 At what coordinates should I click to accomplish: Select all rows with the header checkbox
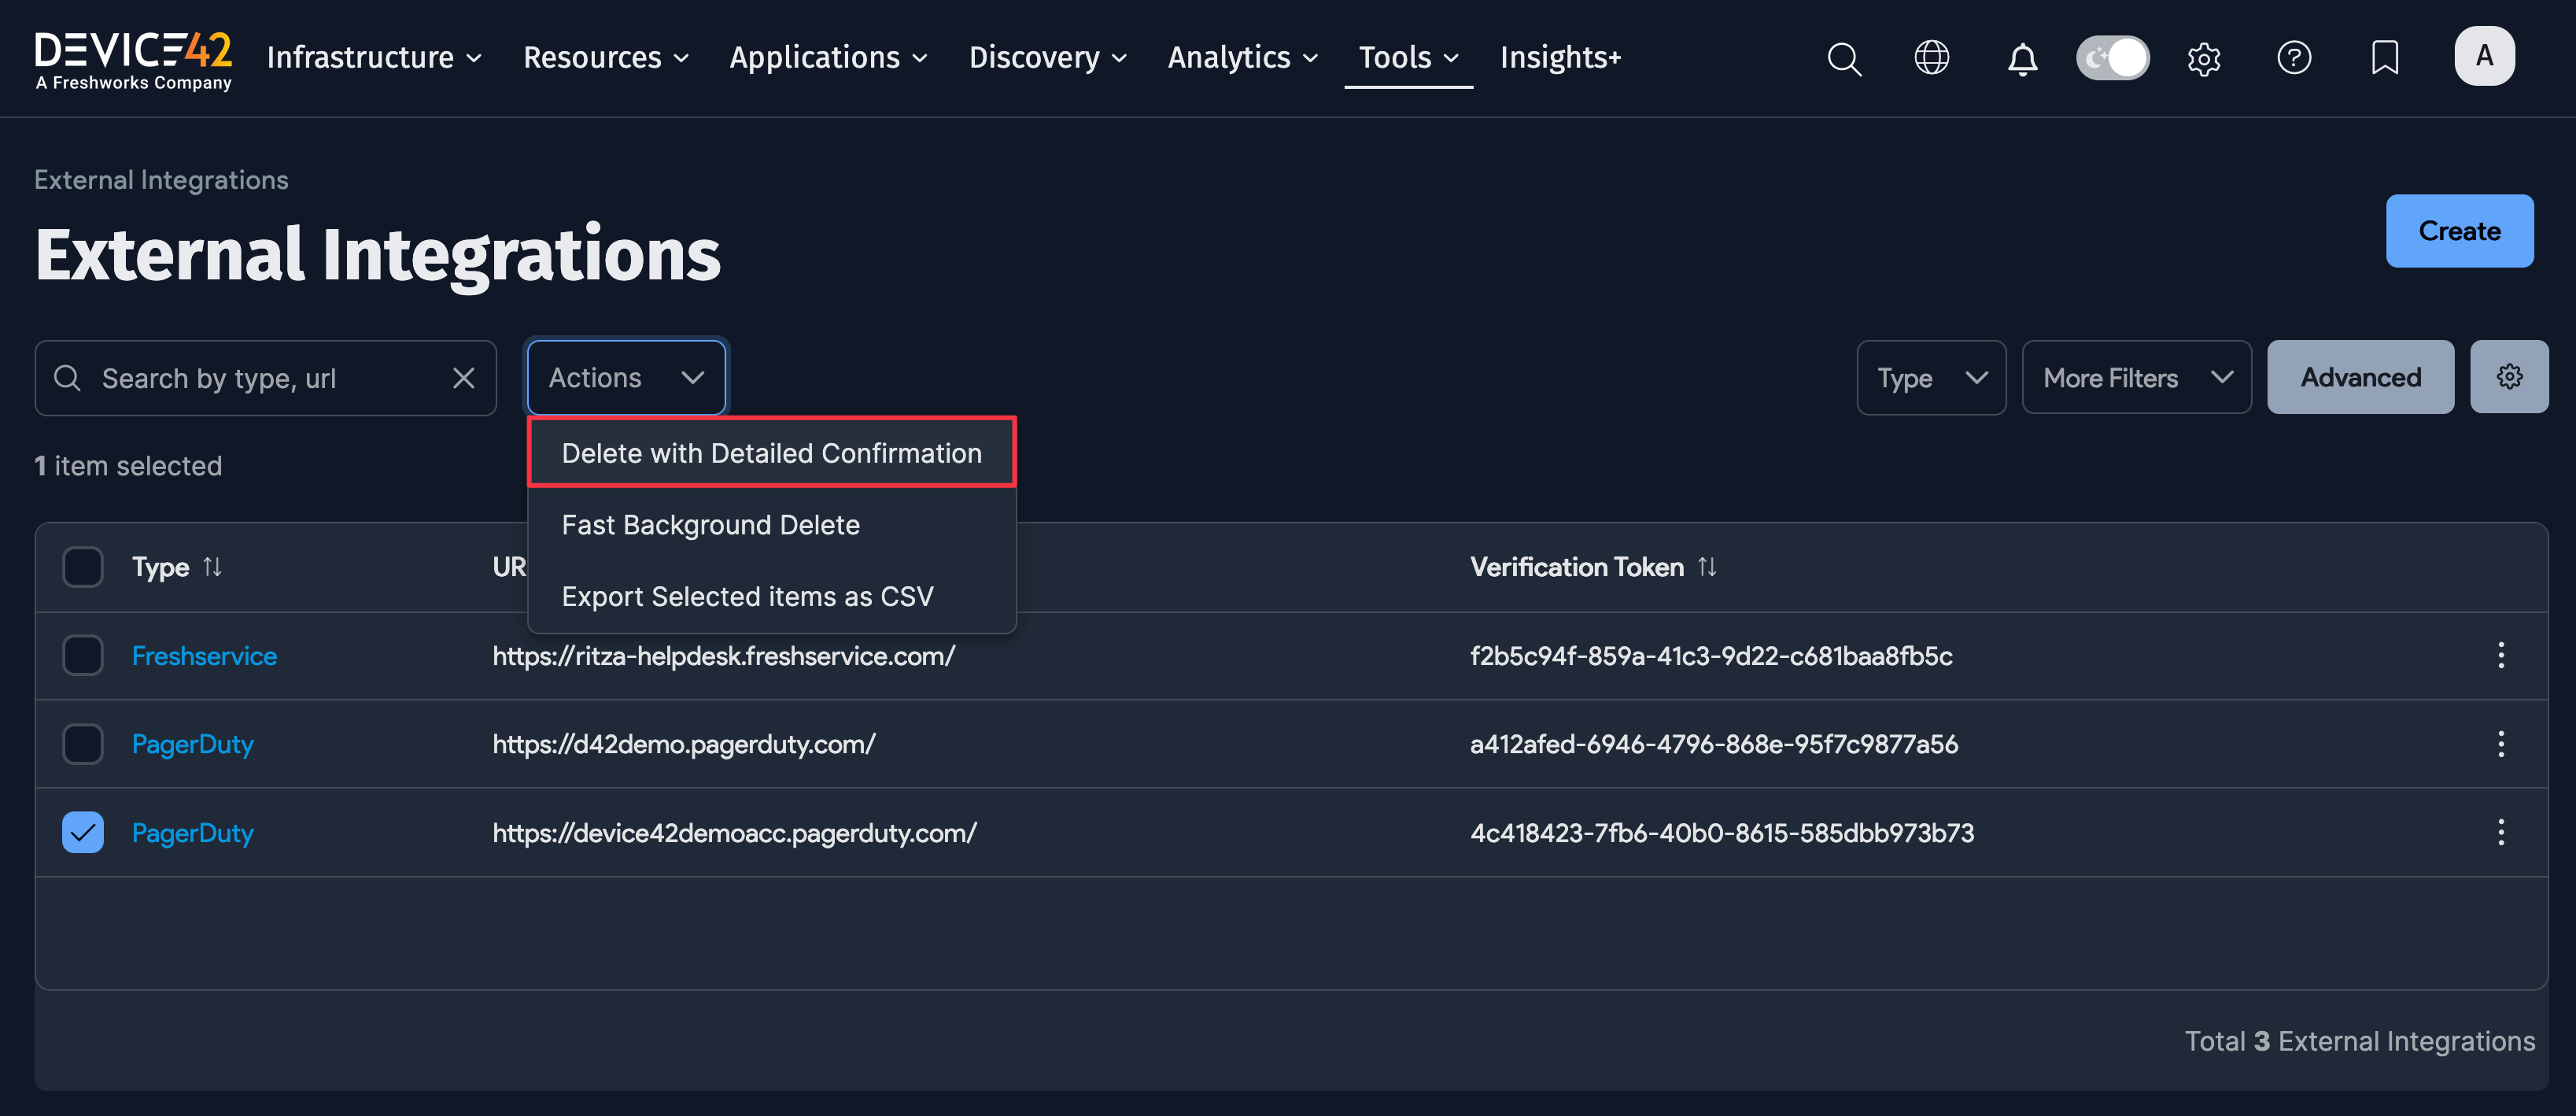[x=83, y=566]
